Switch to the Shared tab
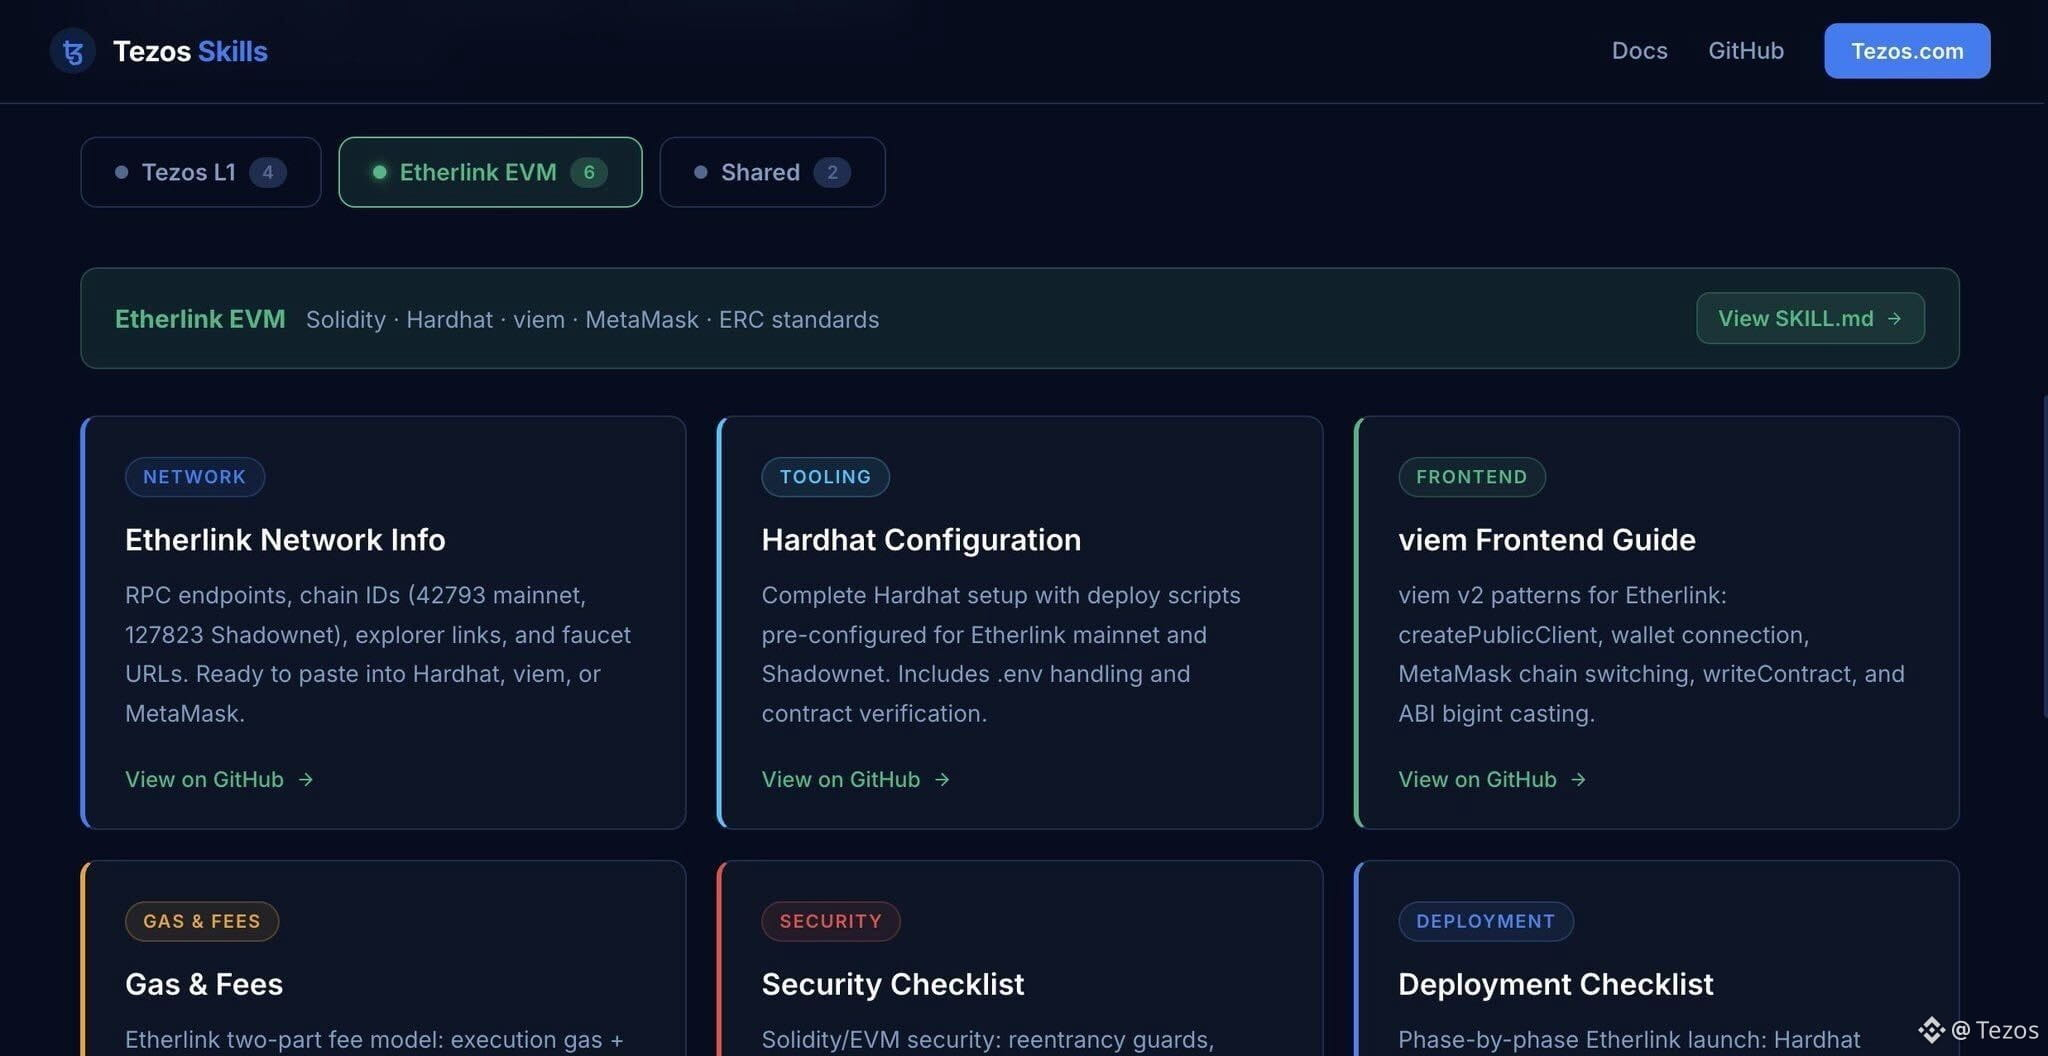 coord(772,172)
